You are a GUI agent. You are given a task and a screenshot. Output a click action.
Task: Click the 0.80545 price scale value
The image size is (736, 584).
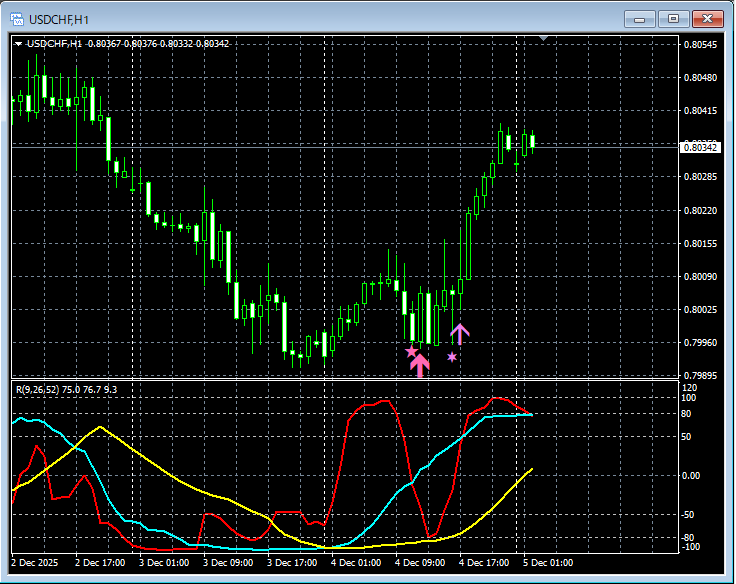[x=699, y=45]
